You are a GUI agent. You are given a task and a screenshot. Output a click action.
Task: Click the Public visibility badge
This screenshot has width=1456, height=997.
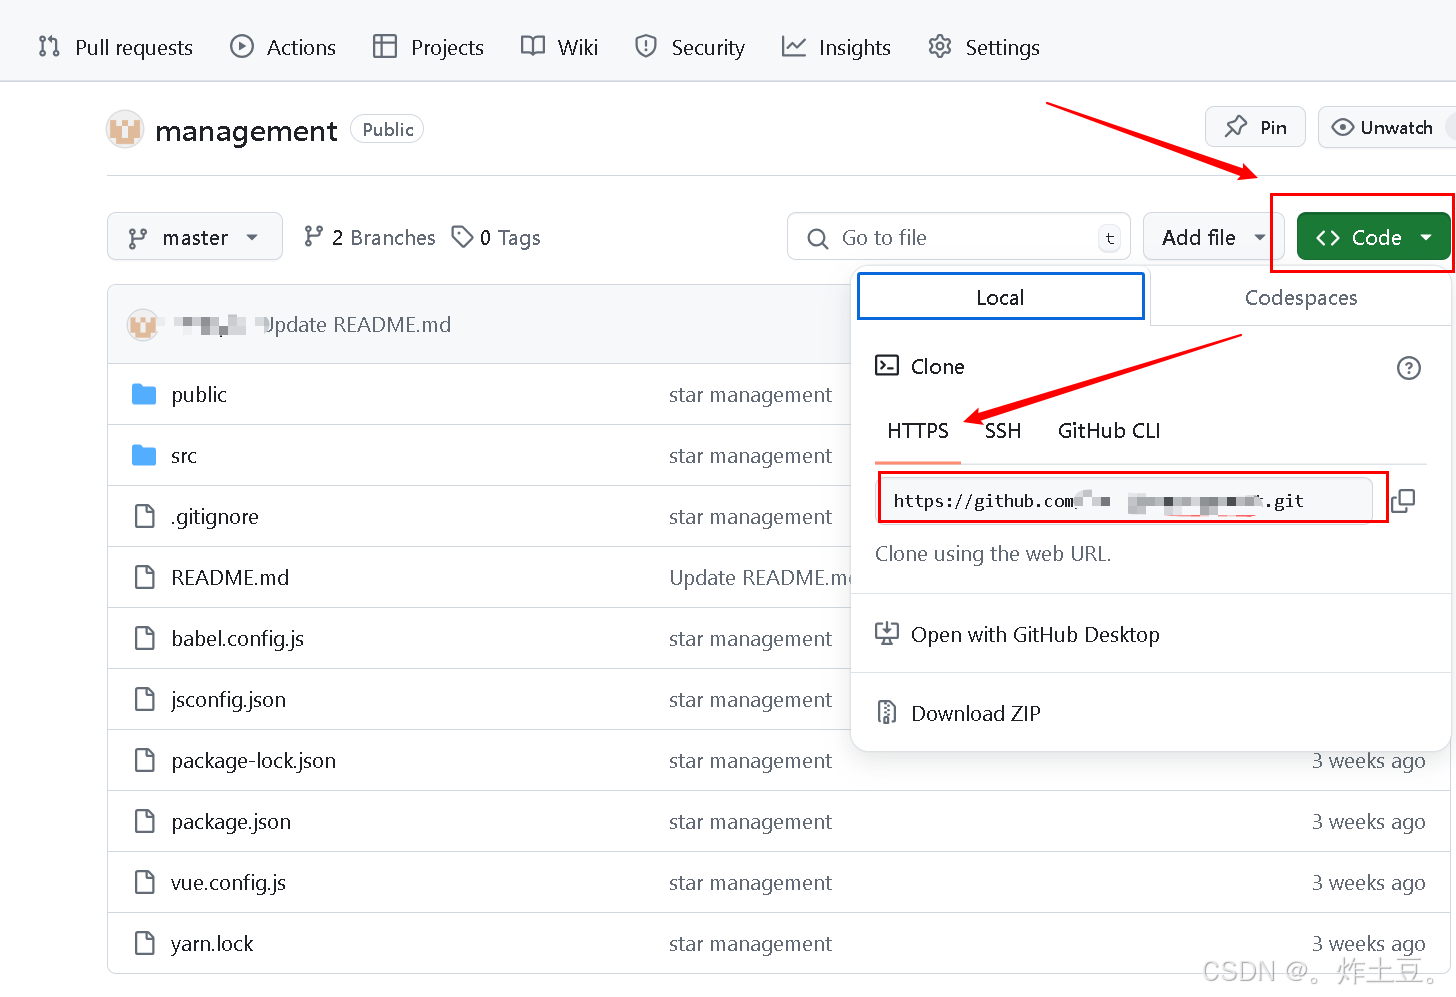(x=387, y=129)
